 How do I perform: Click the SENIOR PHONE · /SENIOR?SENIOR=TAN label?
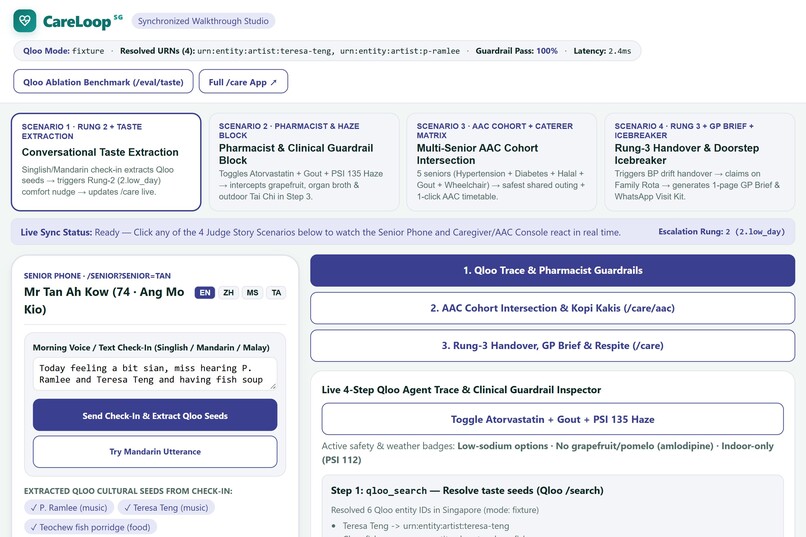pos(97,276)
